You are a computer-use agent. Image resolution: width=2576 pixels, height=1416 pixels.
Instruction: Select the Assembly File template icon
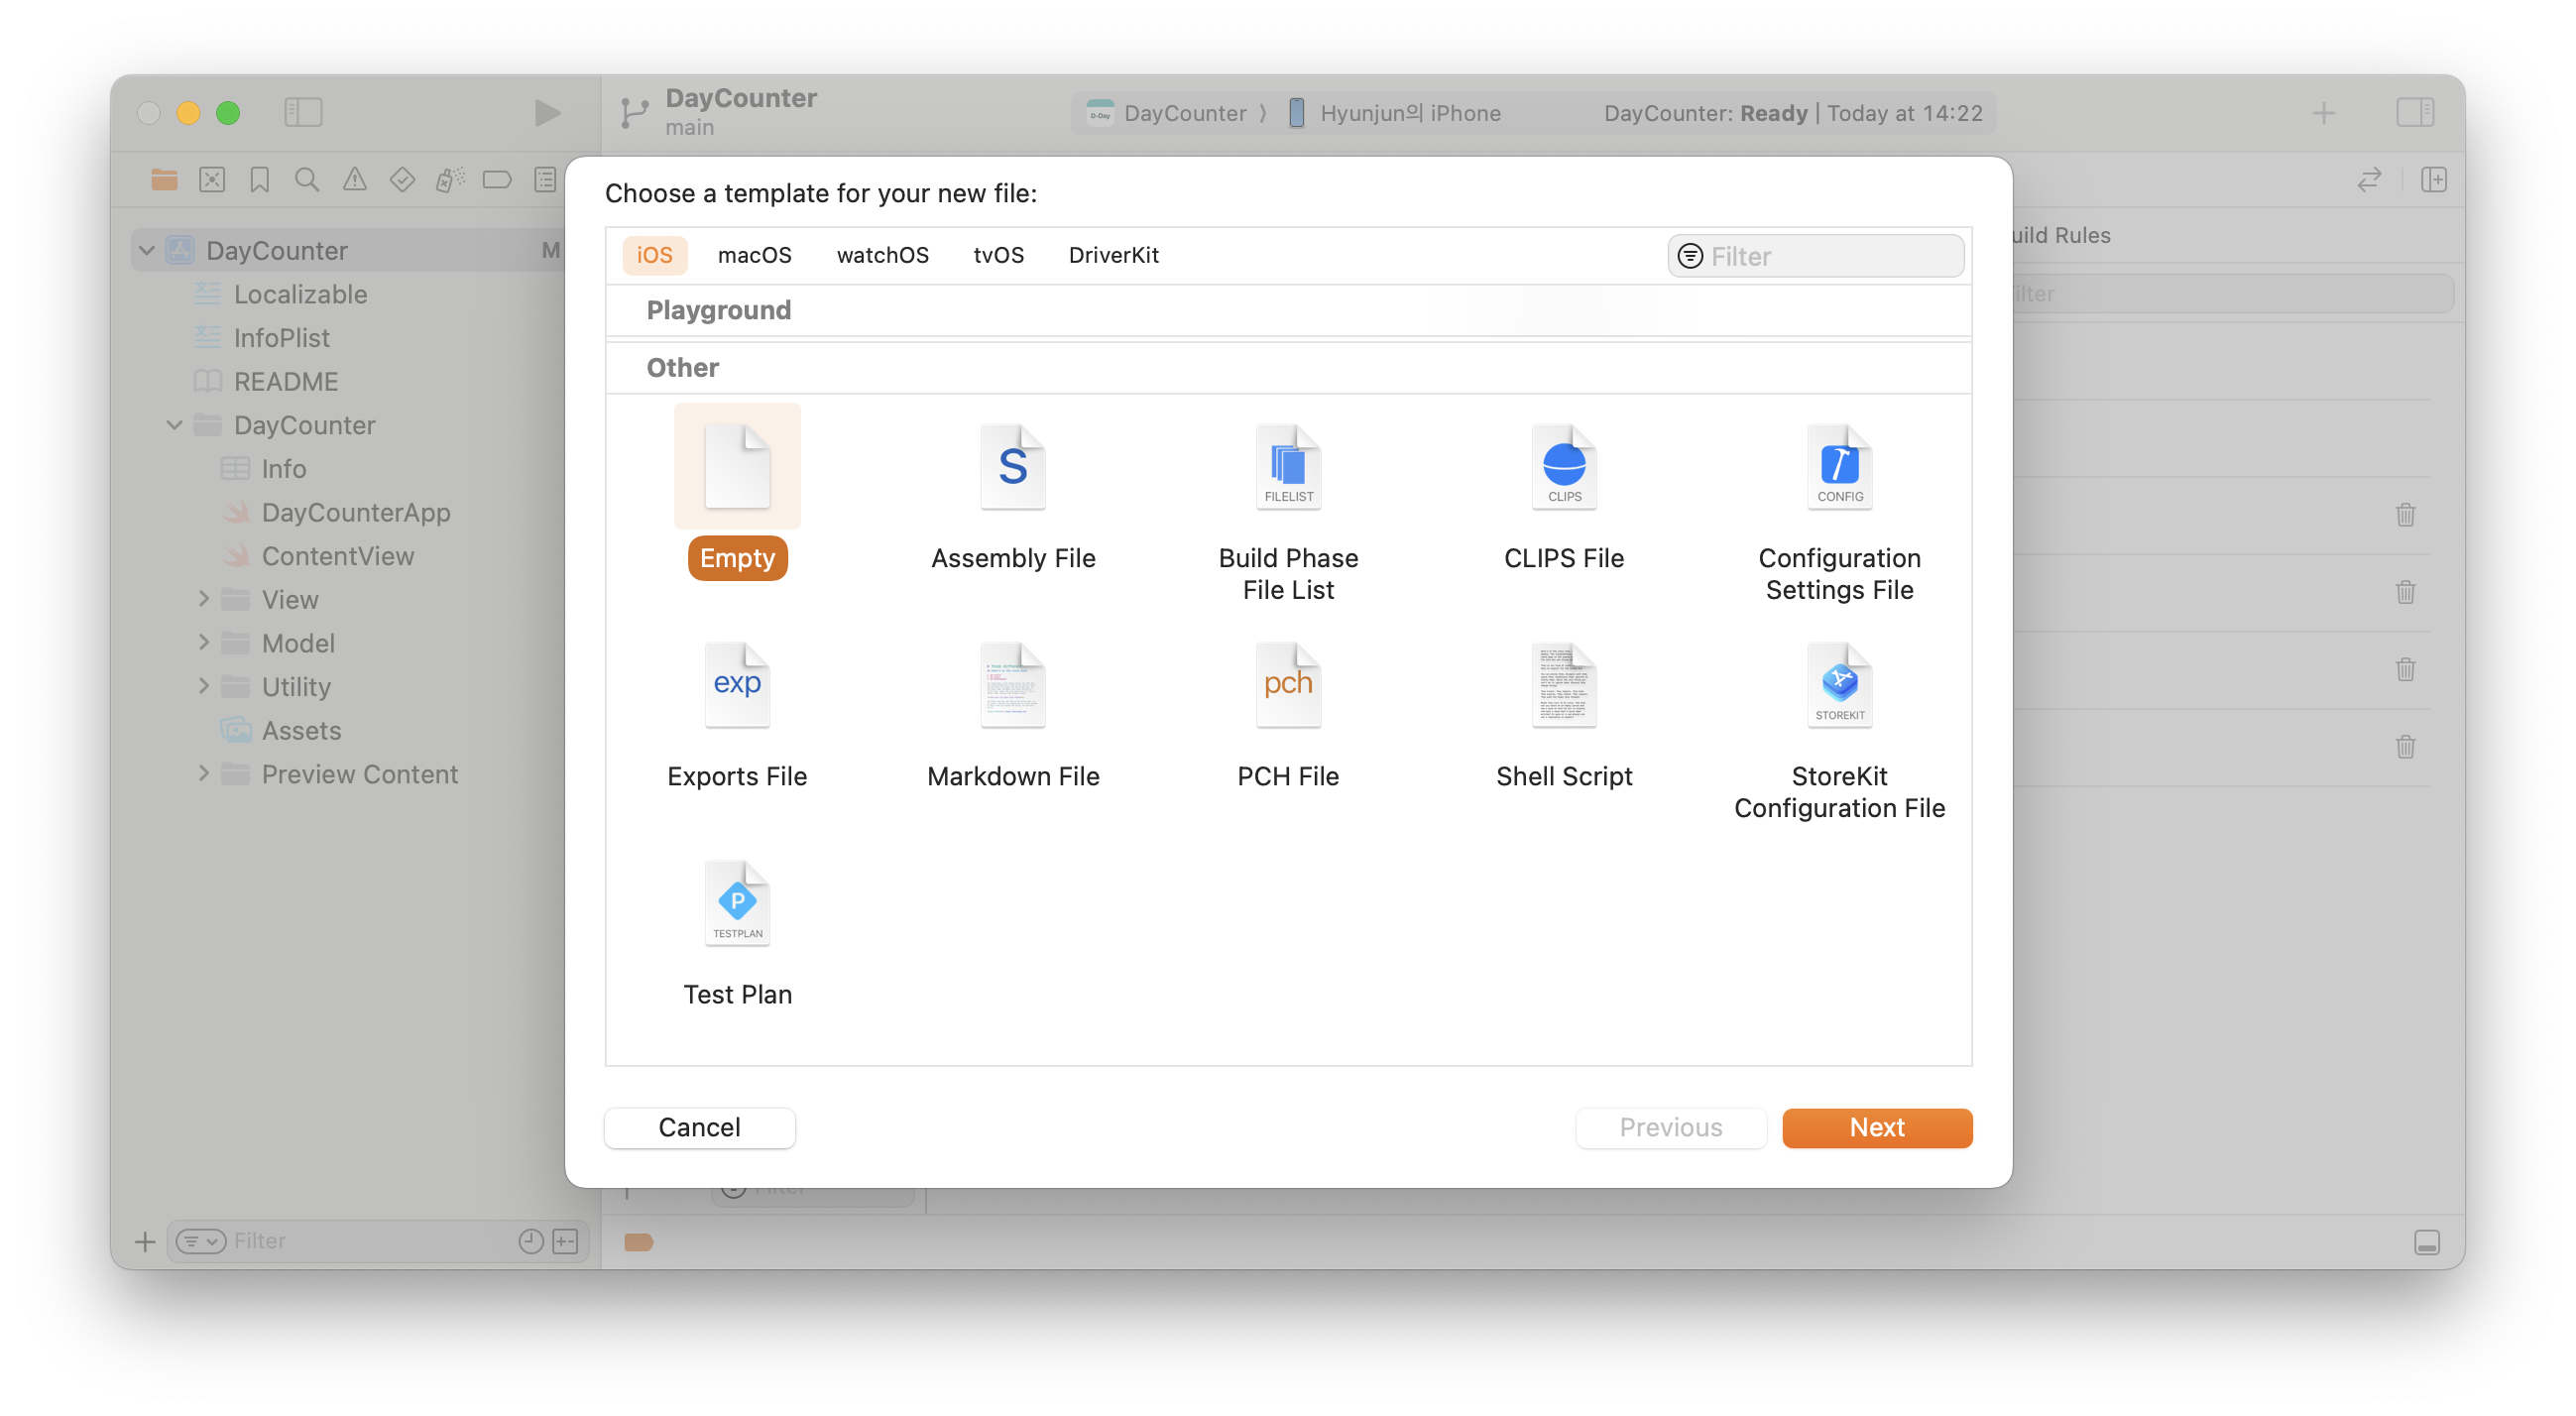tap(1012, 467)
